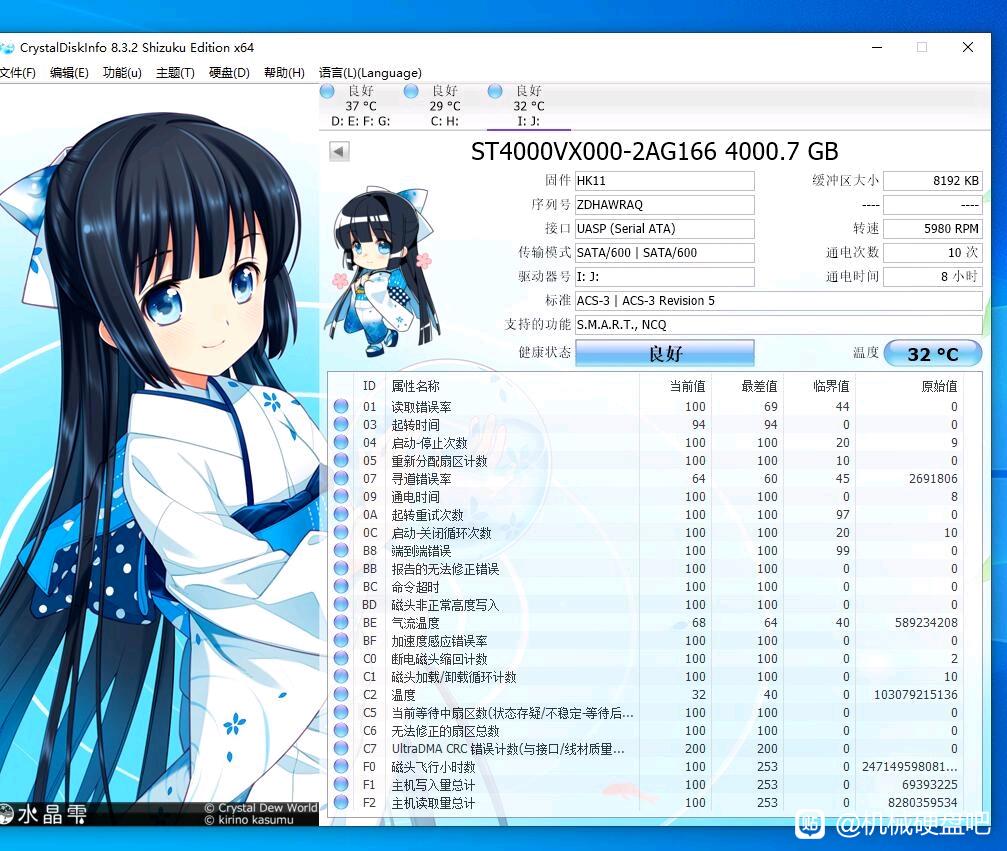Click the raw value 69393225
This screenshot has width=1007, height=851.
[929, 784]
